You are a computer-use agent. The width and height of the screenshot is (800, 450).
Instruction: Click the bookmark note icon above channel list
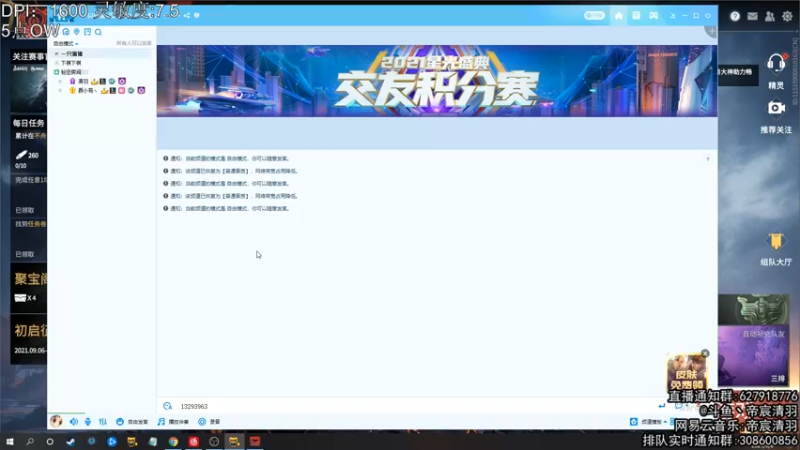(87, 32)
